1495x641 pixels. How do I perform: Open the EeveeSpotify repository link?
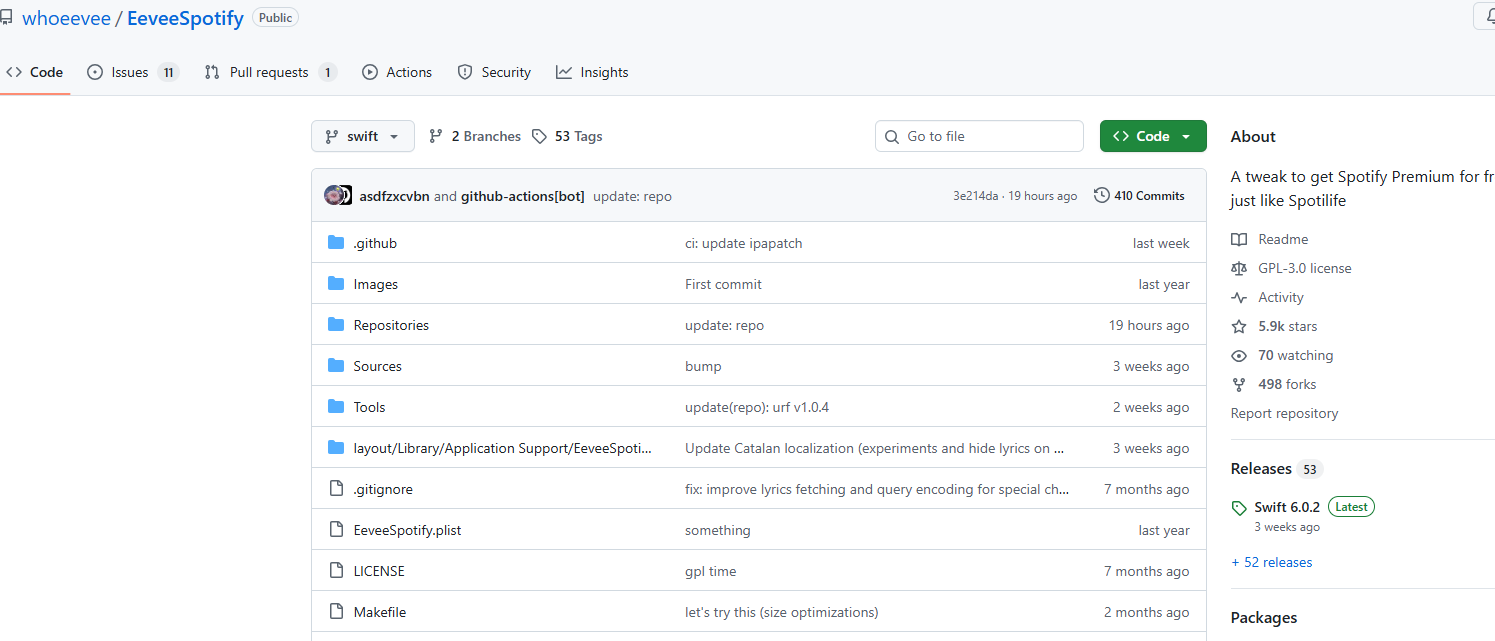click(185, 18)
